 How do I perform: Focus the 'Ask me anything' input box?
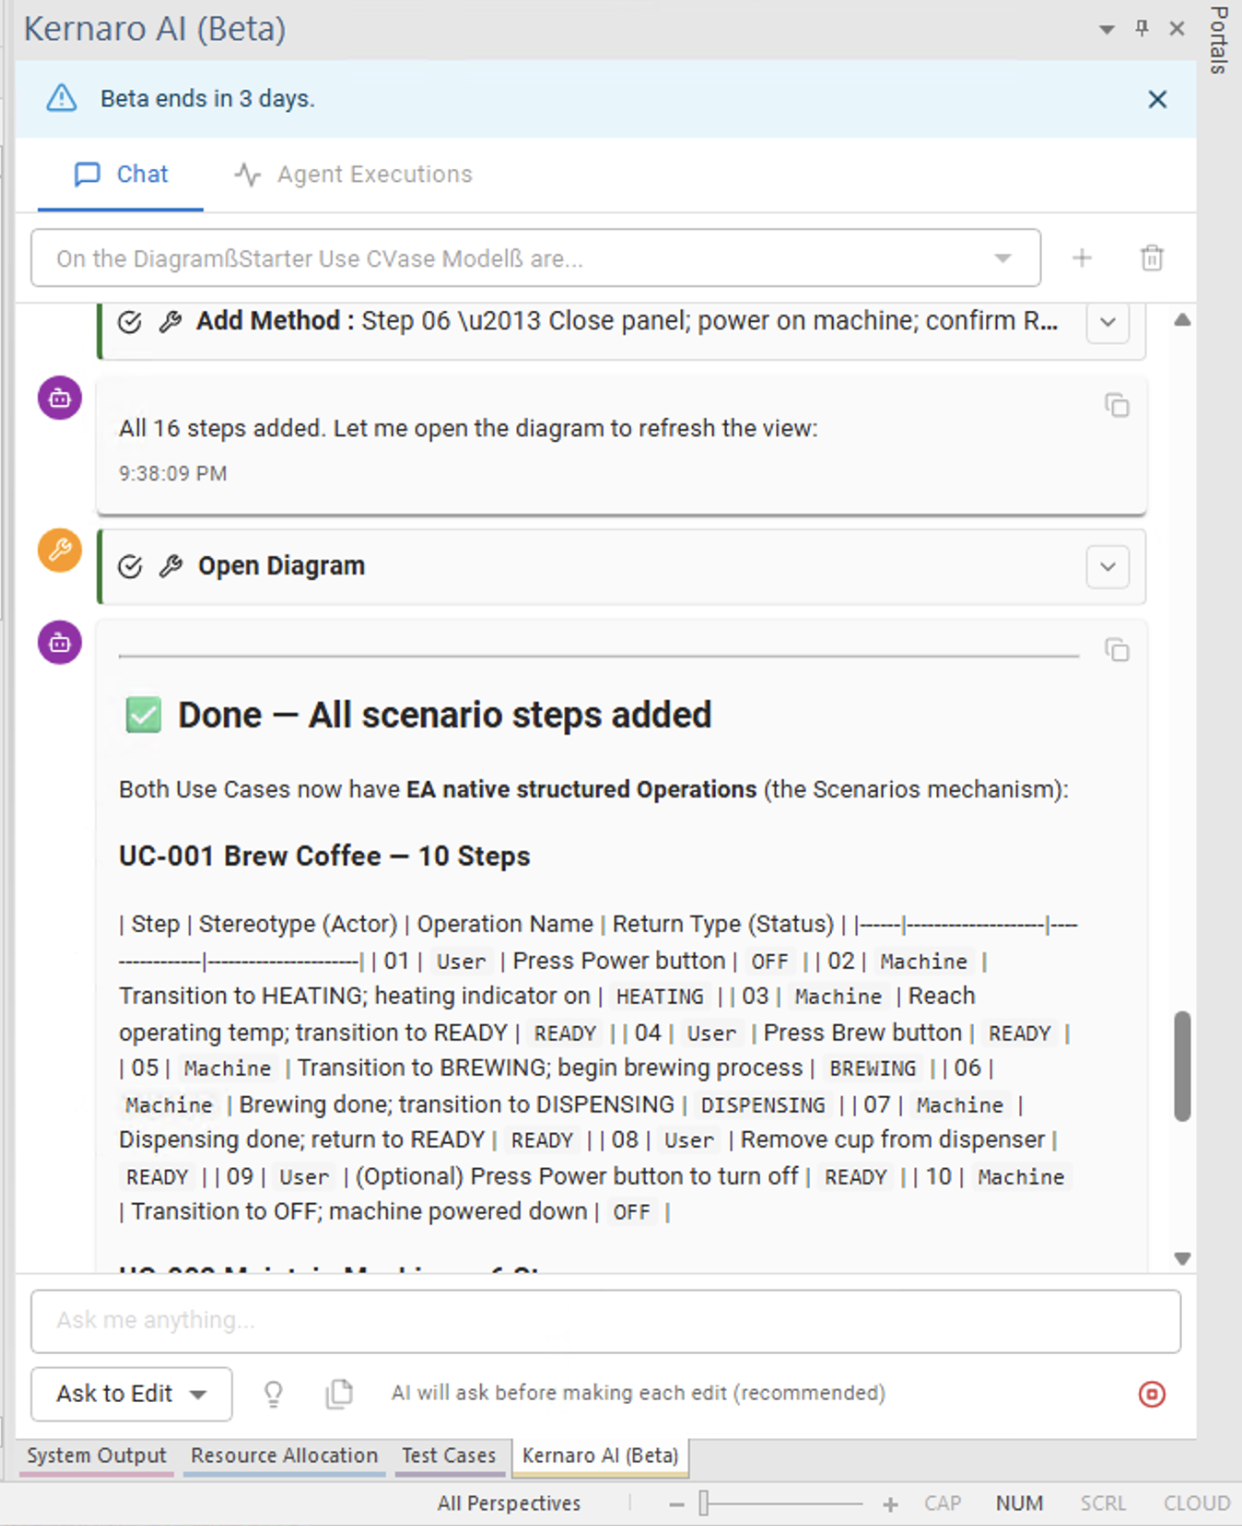tap(606, 1321)
